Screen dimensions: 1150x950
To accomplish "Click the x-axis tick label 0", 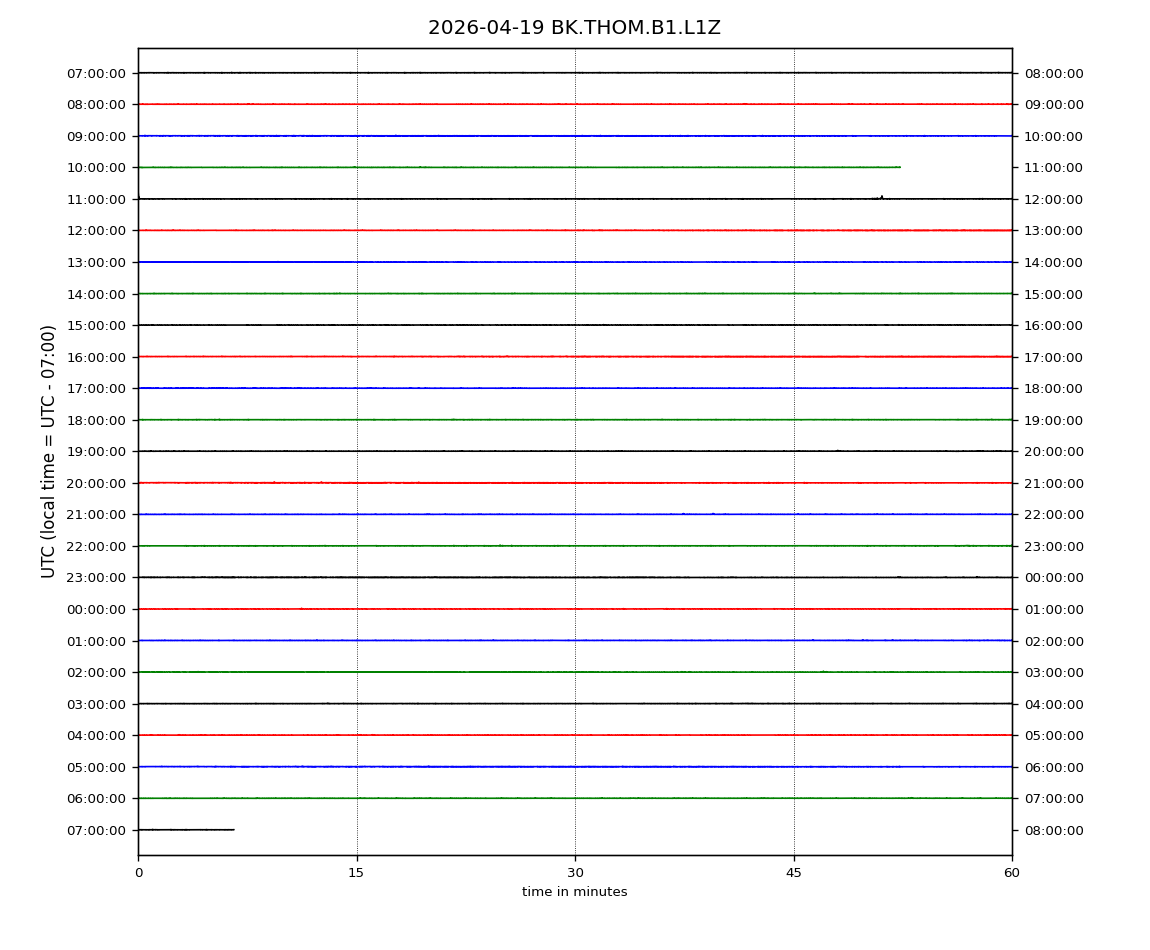I will pyautogui.click(x=138, y=873).
